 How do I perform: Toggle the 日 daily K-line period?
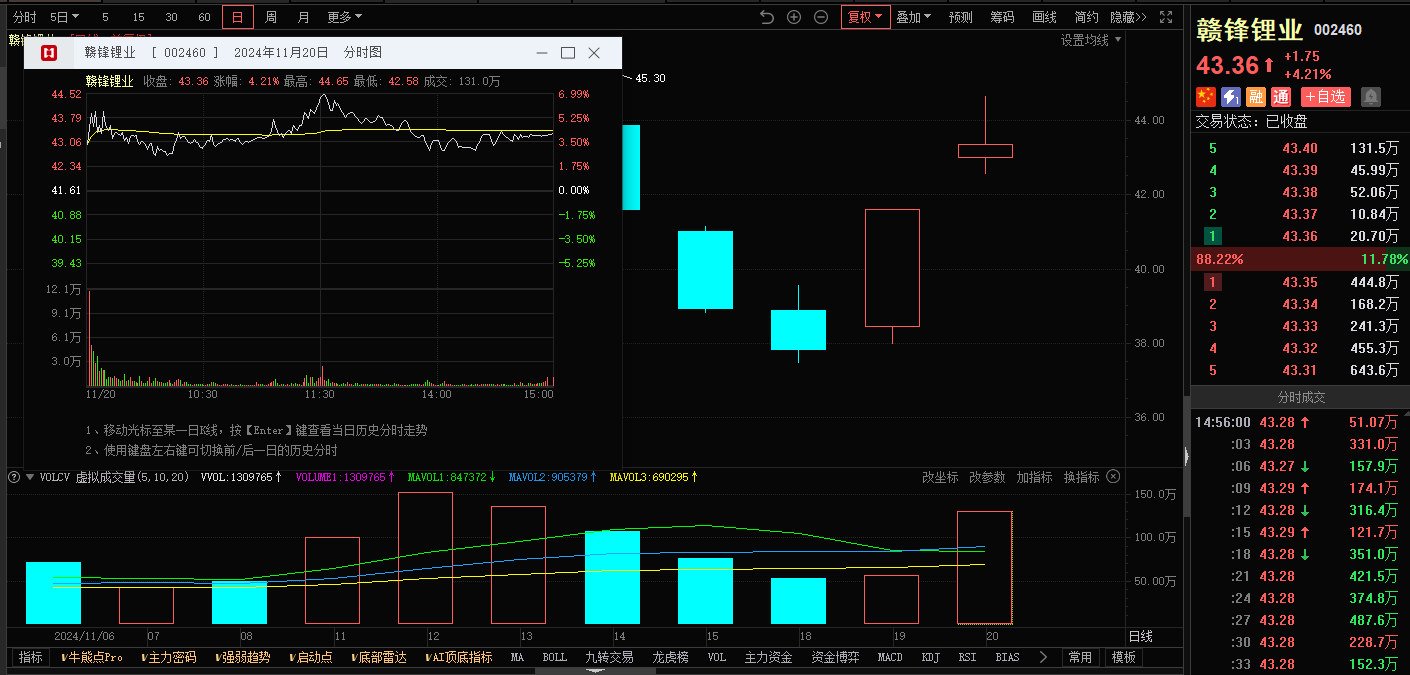coord(237,17)
